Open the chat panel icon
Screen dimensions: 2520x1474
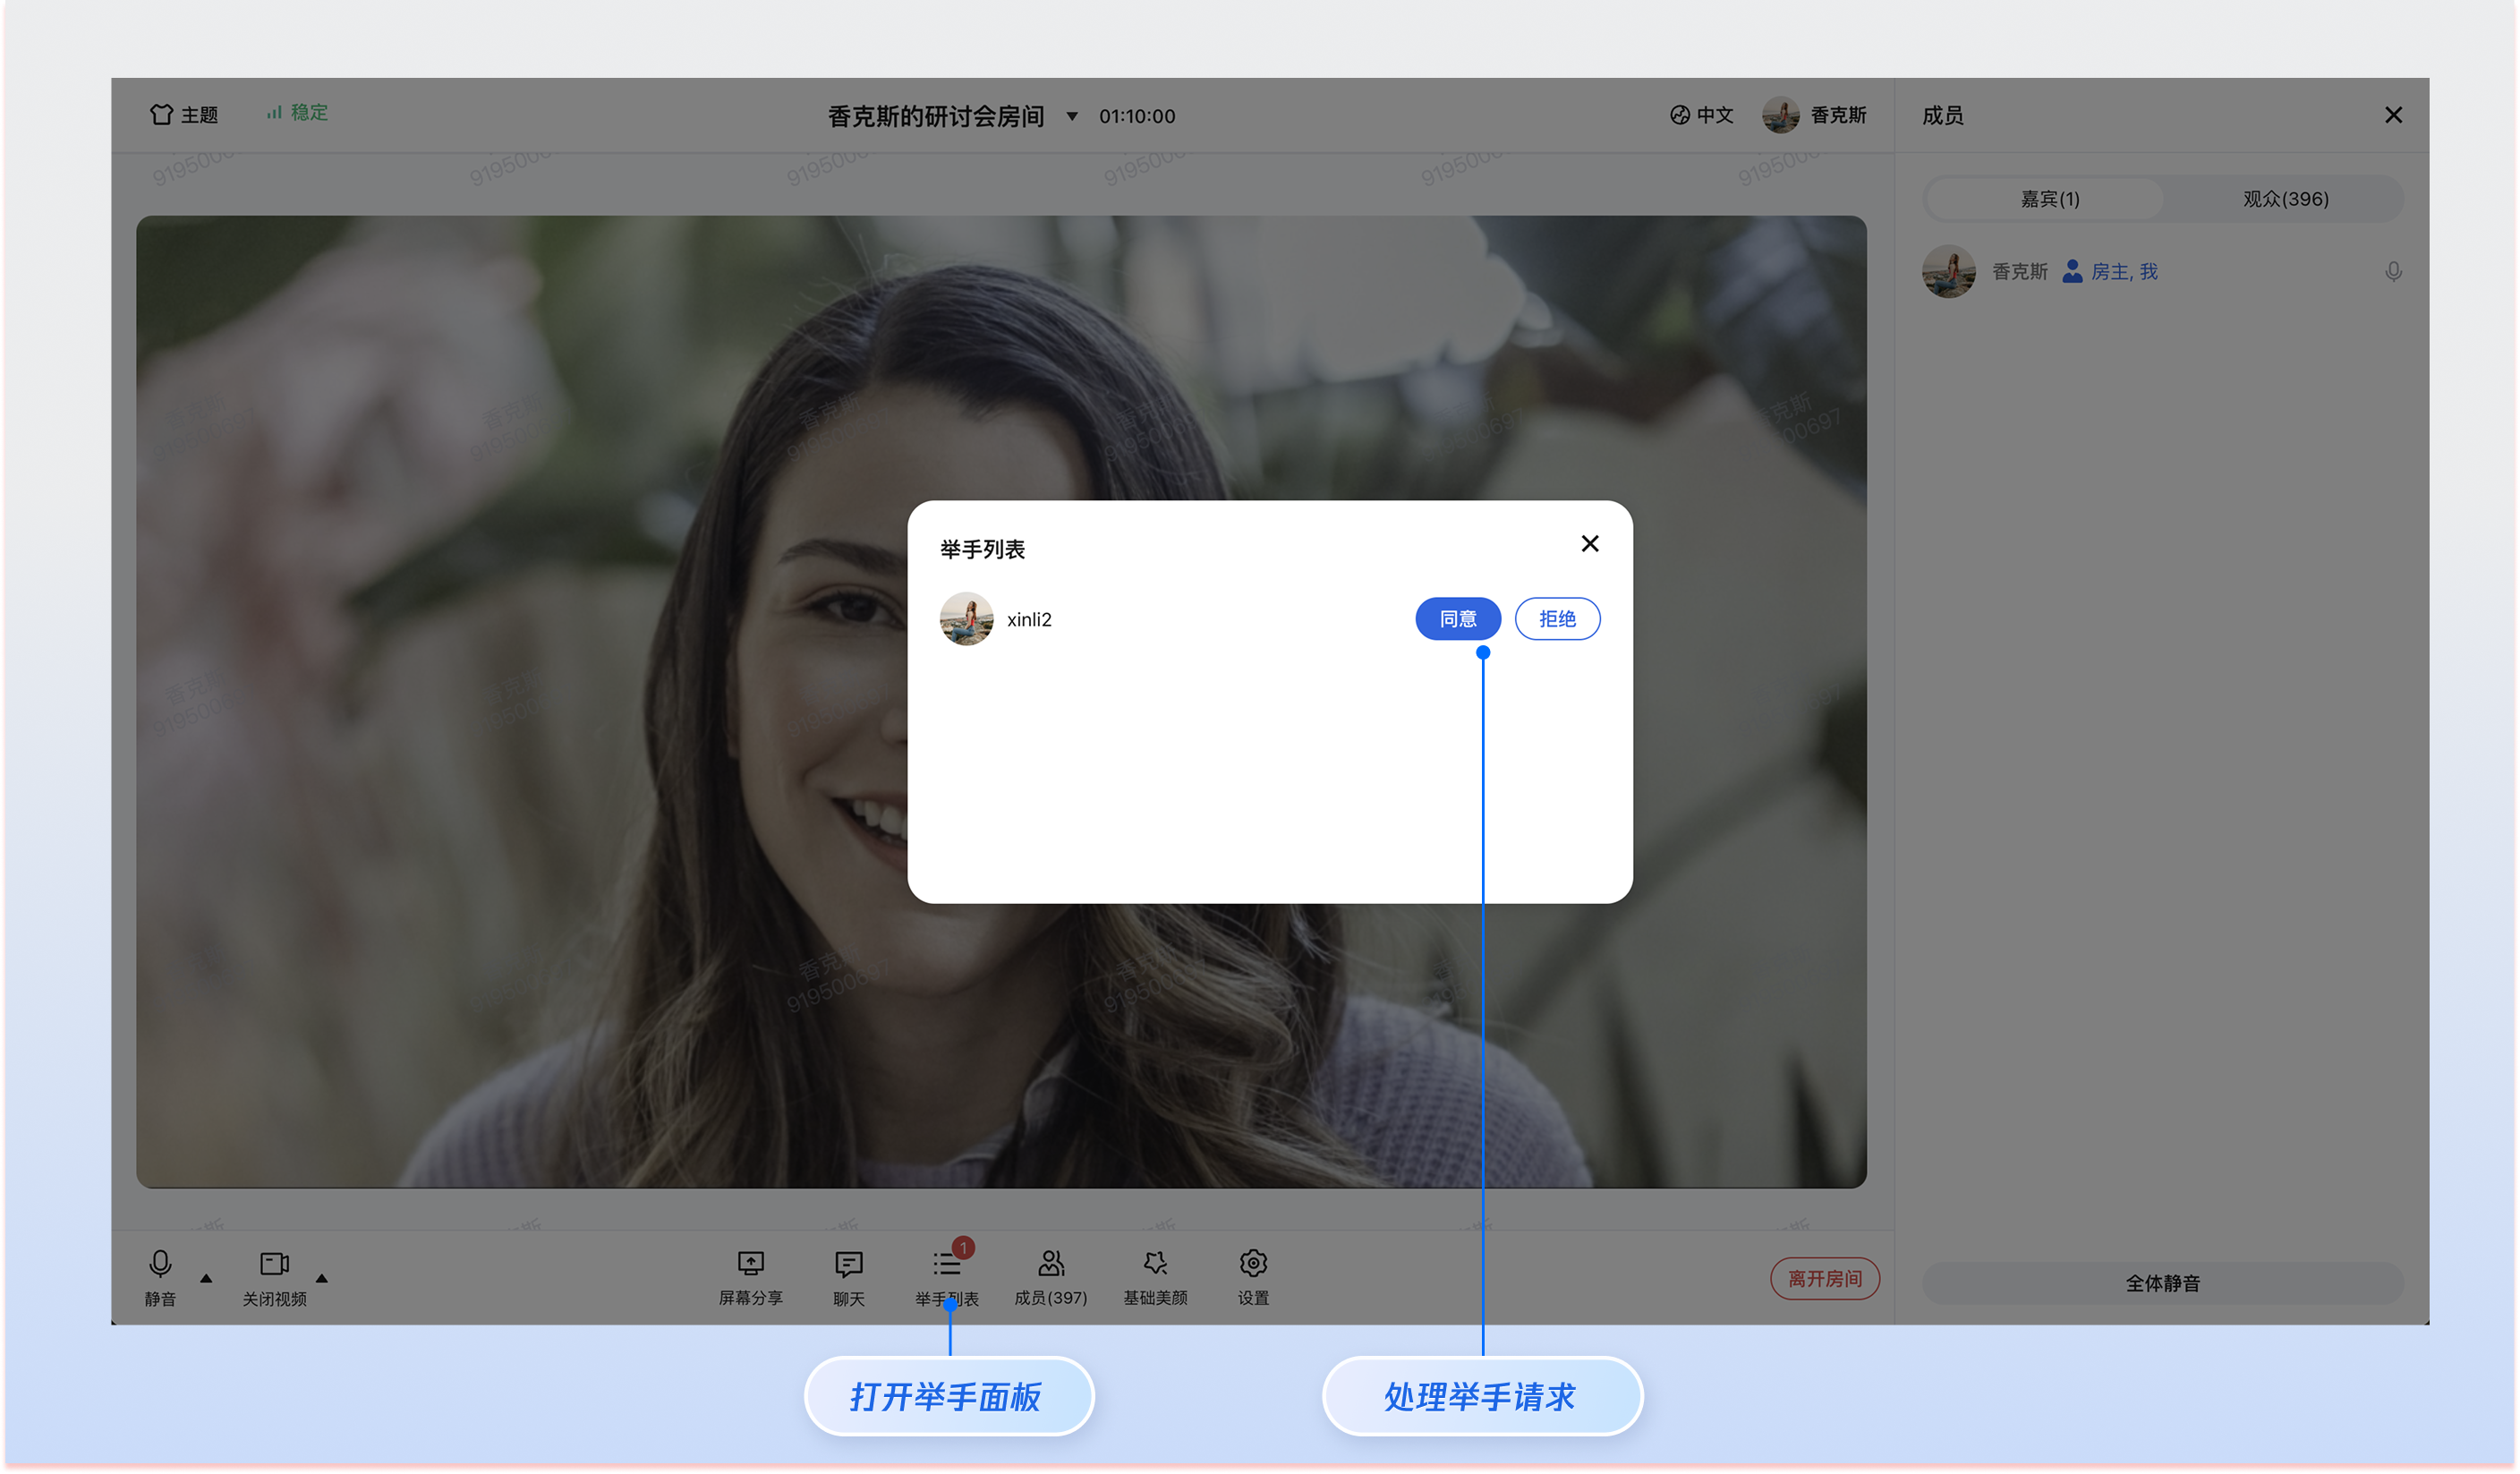[x=848, y=1264]
